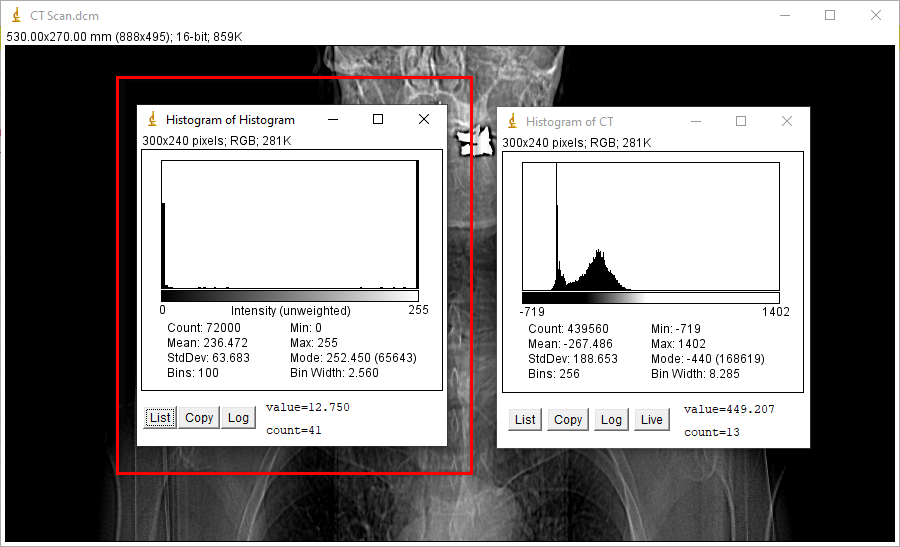Click 'Histogram of CT' window title
900x547 pixels.
click(569, 122)
